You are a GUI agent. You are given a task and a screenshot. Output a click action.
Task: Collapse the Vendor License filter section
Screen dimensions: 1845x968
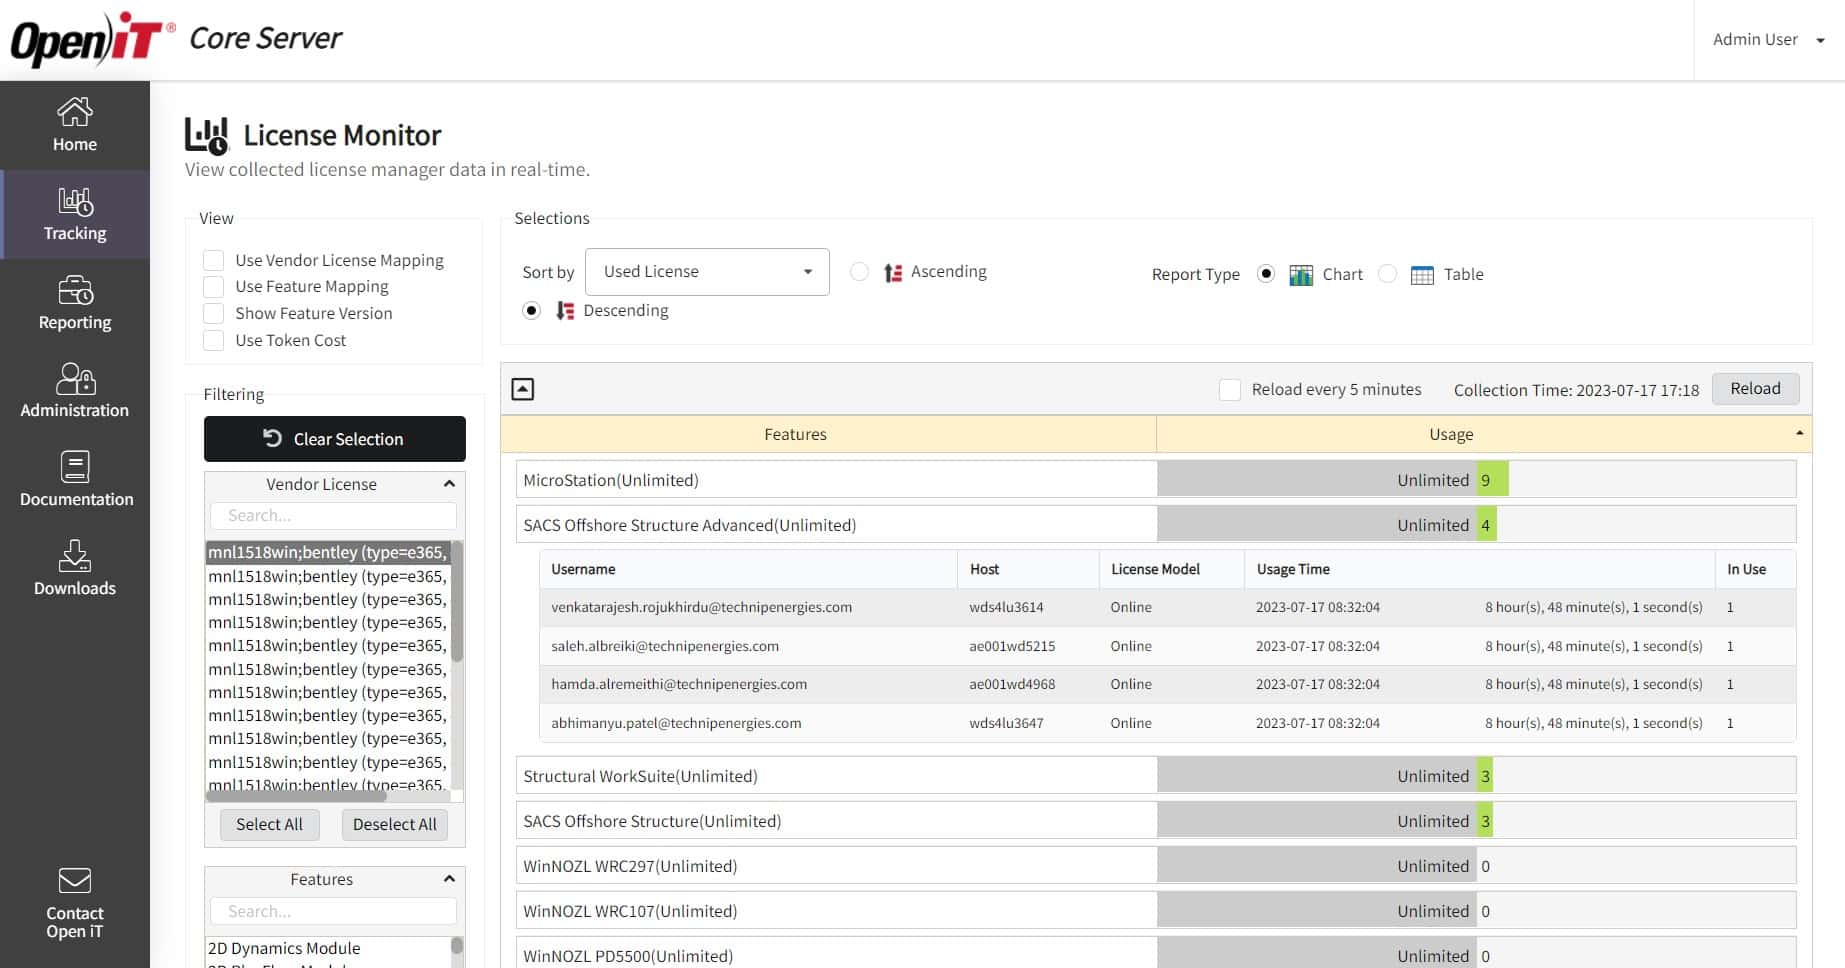[x=449, y=484]
